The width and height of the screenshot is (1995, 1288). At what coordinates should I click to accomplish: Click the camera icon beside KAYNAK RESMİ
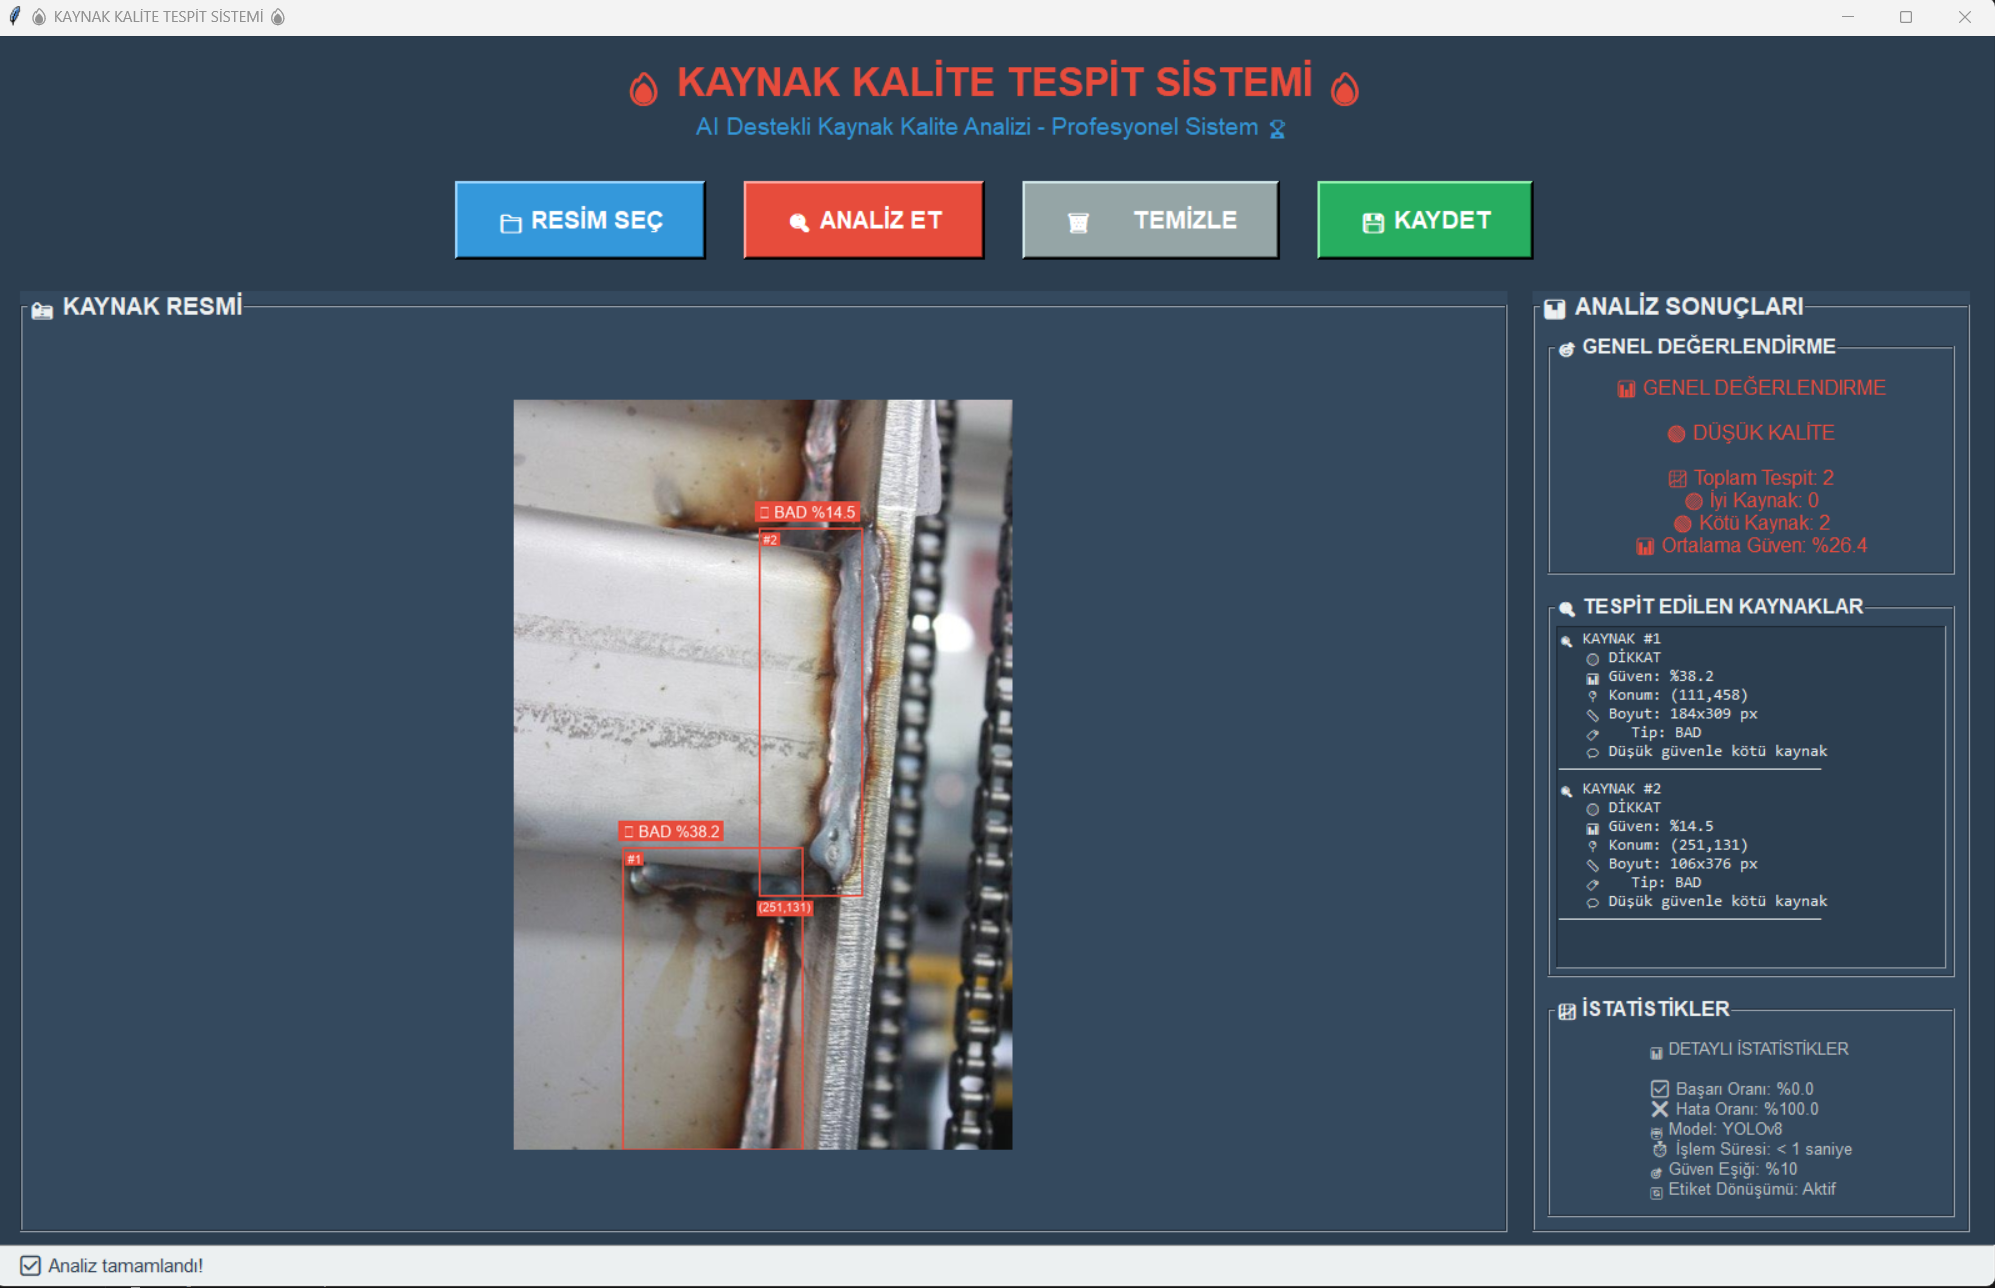[x=42, y=310]
